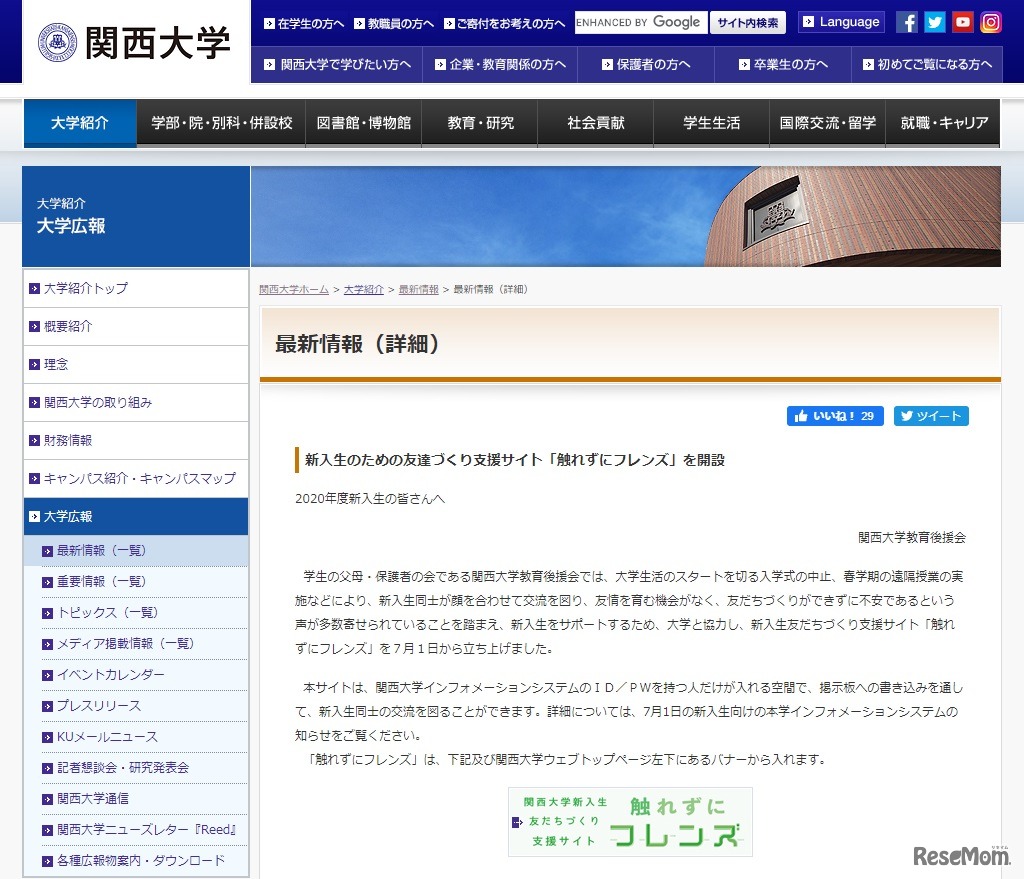Open the 関西大学ホーム breadcrumb link
Screen dimensions: 1024x879
[x=294, y=288]
